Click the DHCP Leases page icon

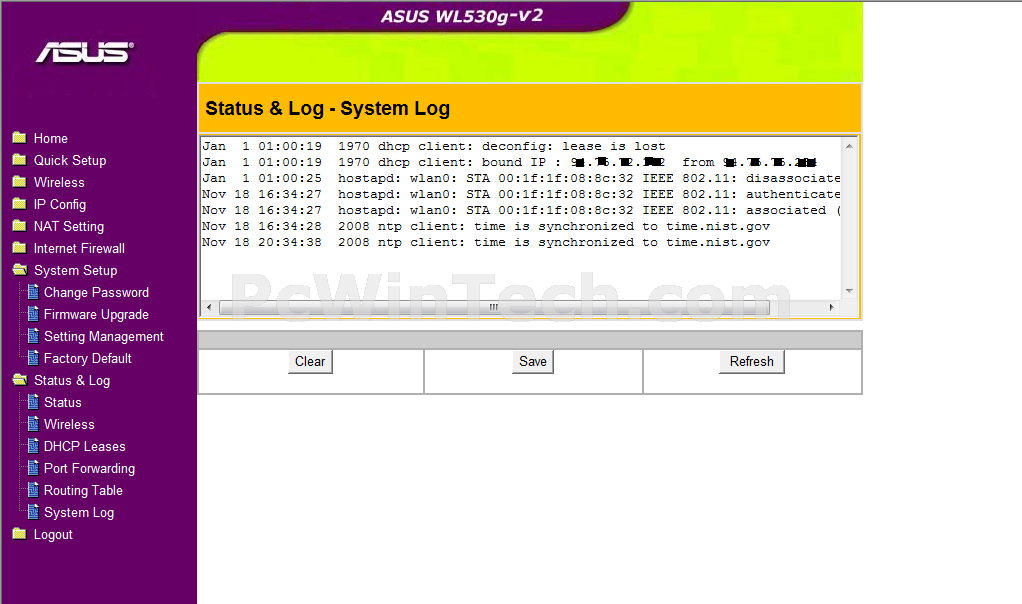point(33,446)
